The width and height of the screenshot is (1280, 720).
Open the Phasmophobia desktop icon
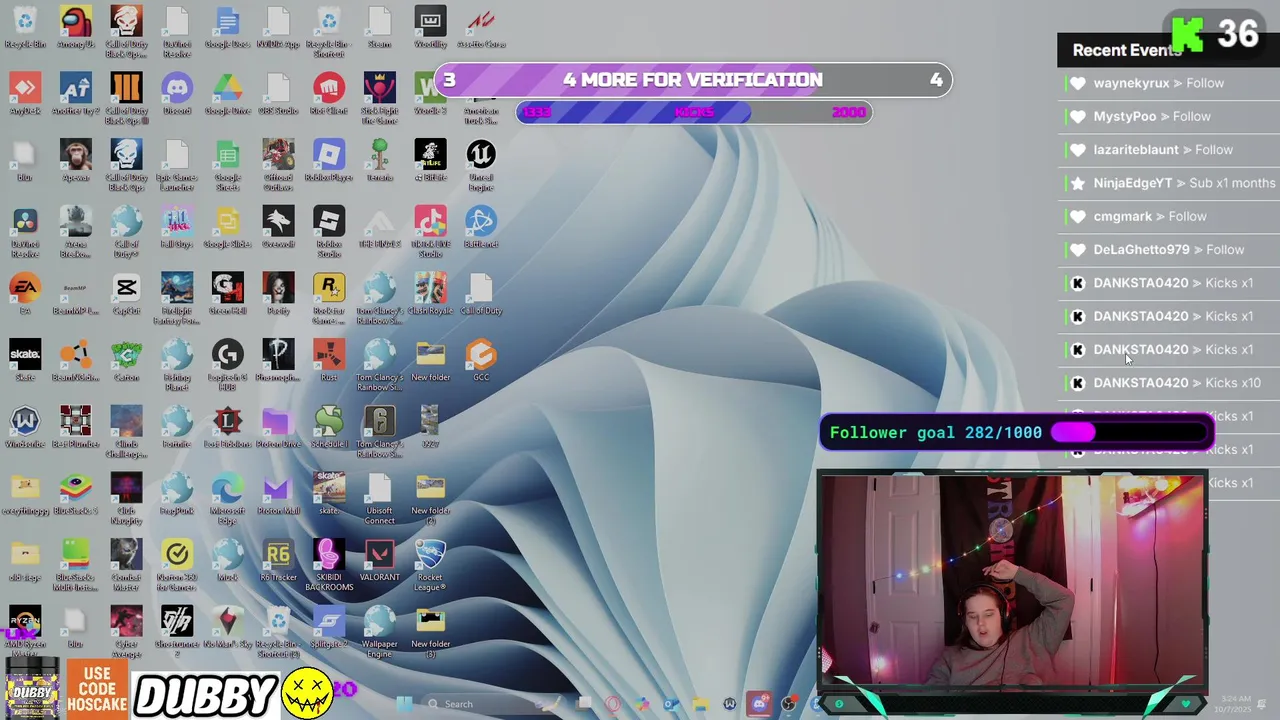point(278,361)
